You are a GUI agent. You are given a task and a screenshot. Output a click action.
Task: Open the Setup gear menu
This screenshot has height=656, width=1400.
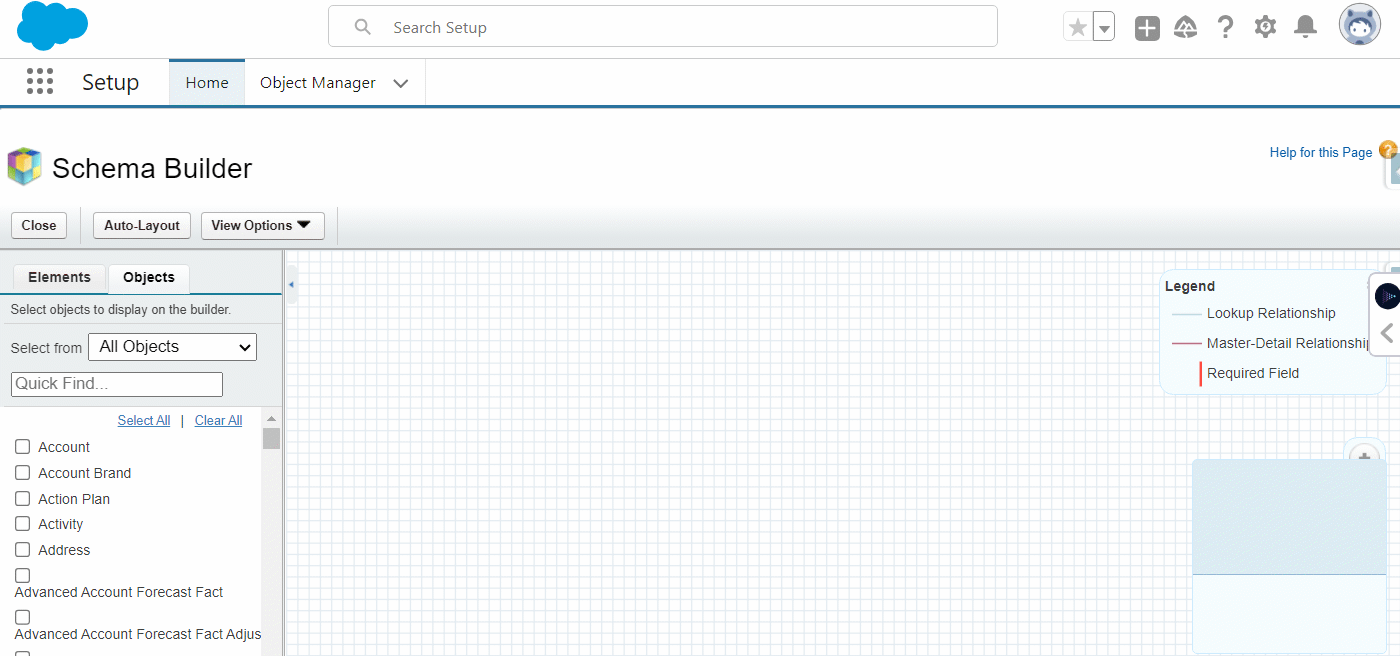tap(1265, 28)
